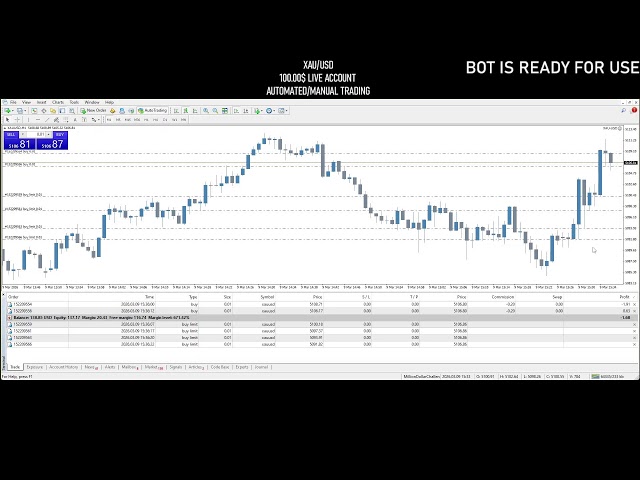Screen dimensions: 640x480
Task: Expand the Periods dropdown arrow
Action: (x=274, y=111)
